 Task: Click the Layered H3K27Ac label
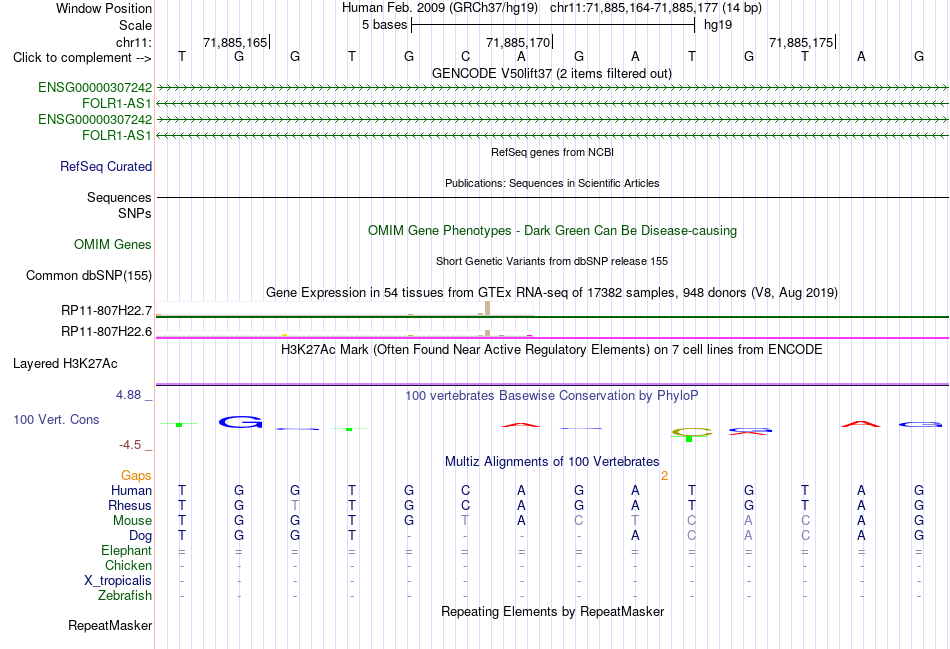[65, 364]
